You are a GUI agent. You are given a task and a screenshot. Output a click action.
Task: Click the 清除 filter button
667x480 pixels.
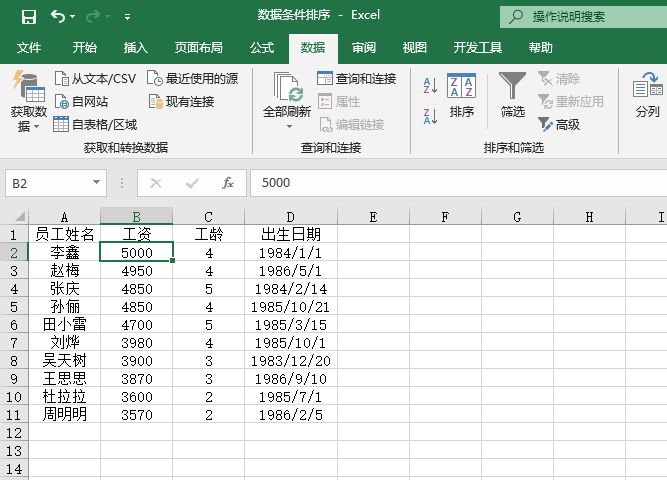(559, 79)
